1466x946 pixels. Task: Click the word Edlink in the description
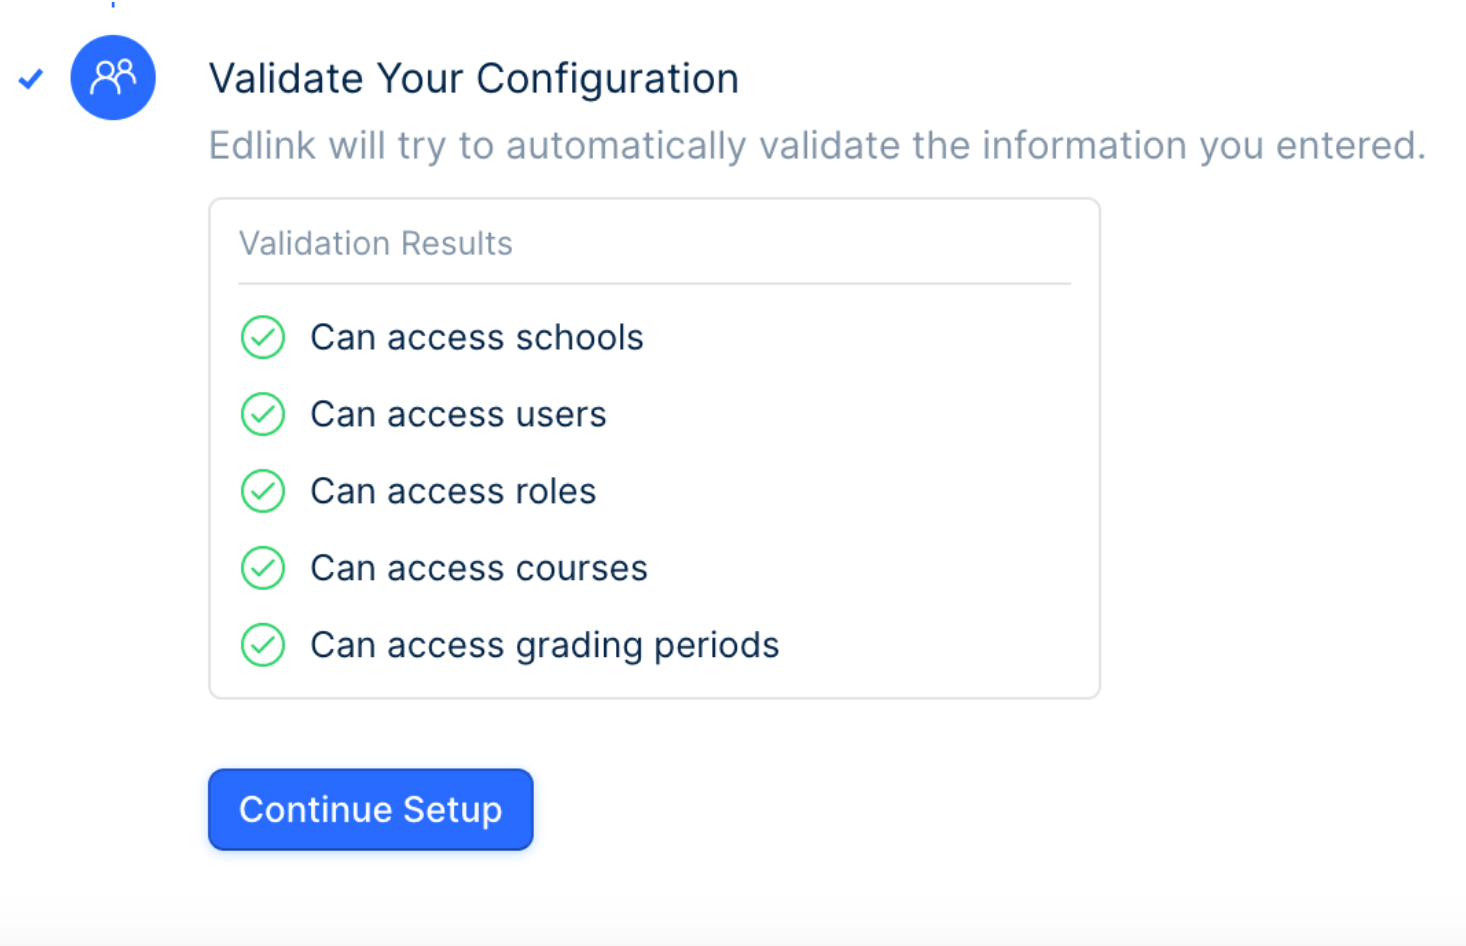pos(263,146)
